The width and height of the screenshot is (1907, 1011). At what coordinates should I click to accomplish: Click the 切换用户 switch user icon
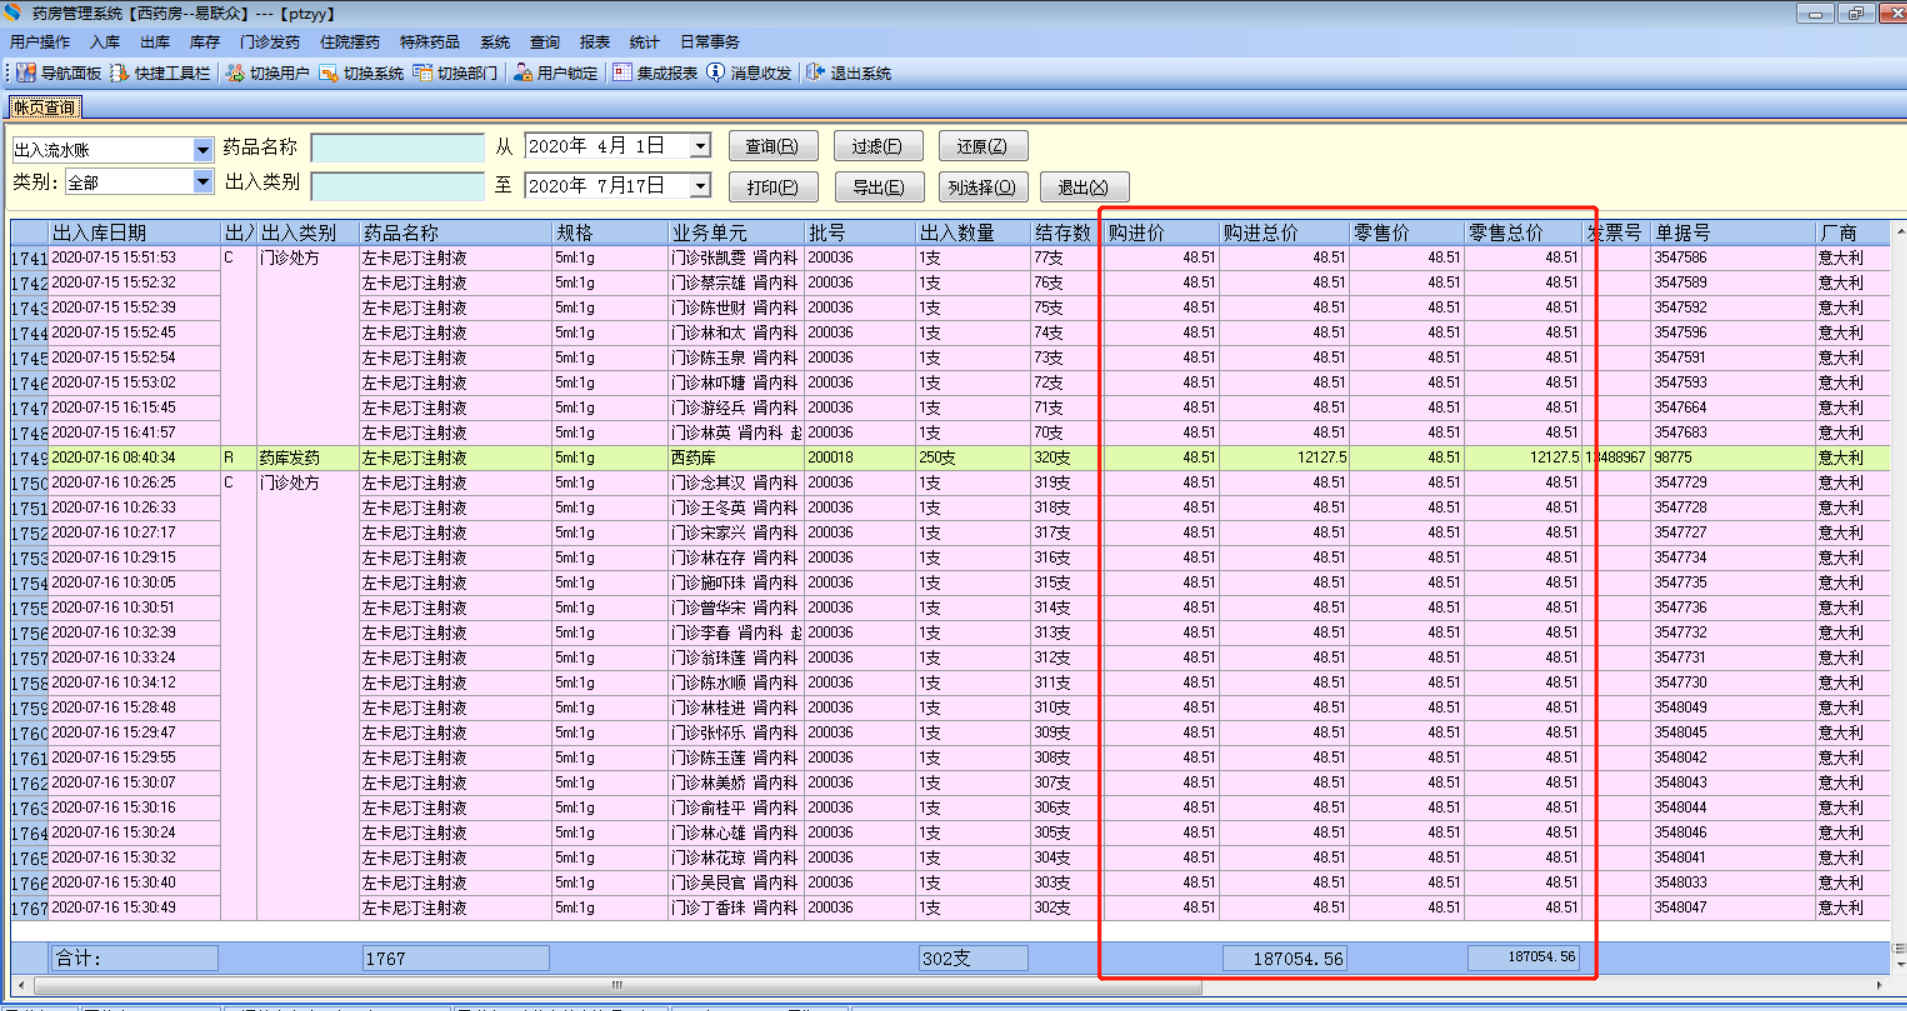click(x=235, y=73)
